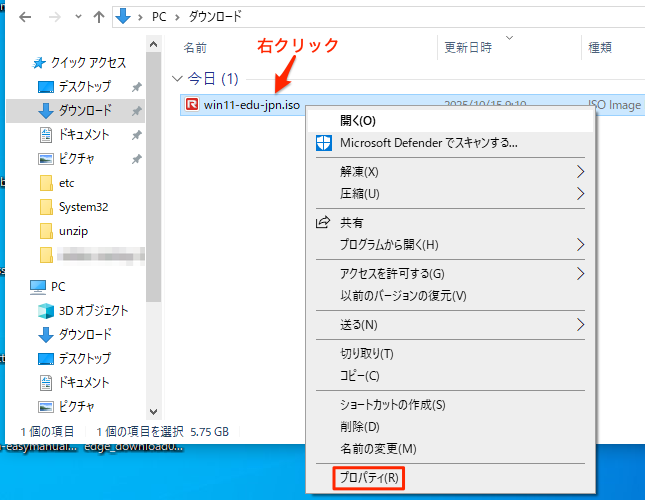Viewport: 645px width, 500px height.
Task: Click the 3D オブジェクト cube icon
Action: 45,310
